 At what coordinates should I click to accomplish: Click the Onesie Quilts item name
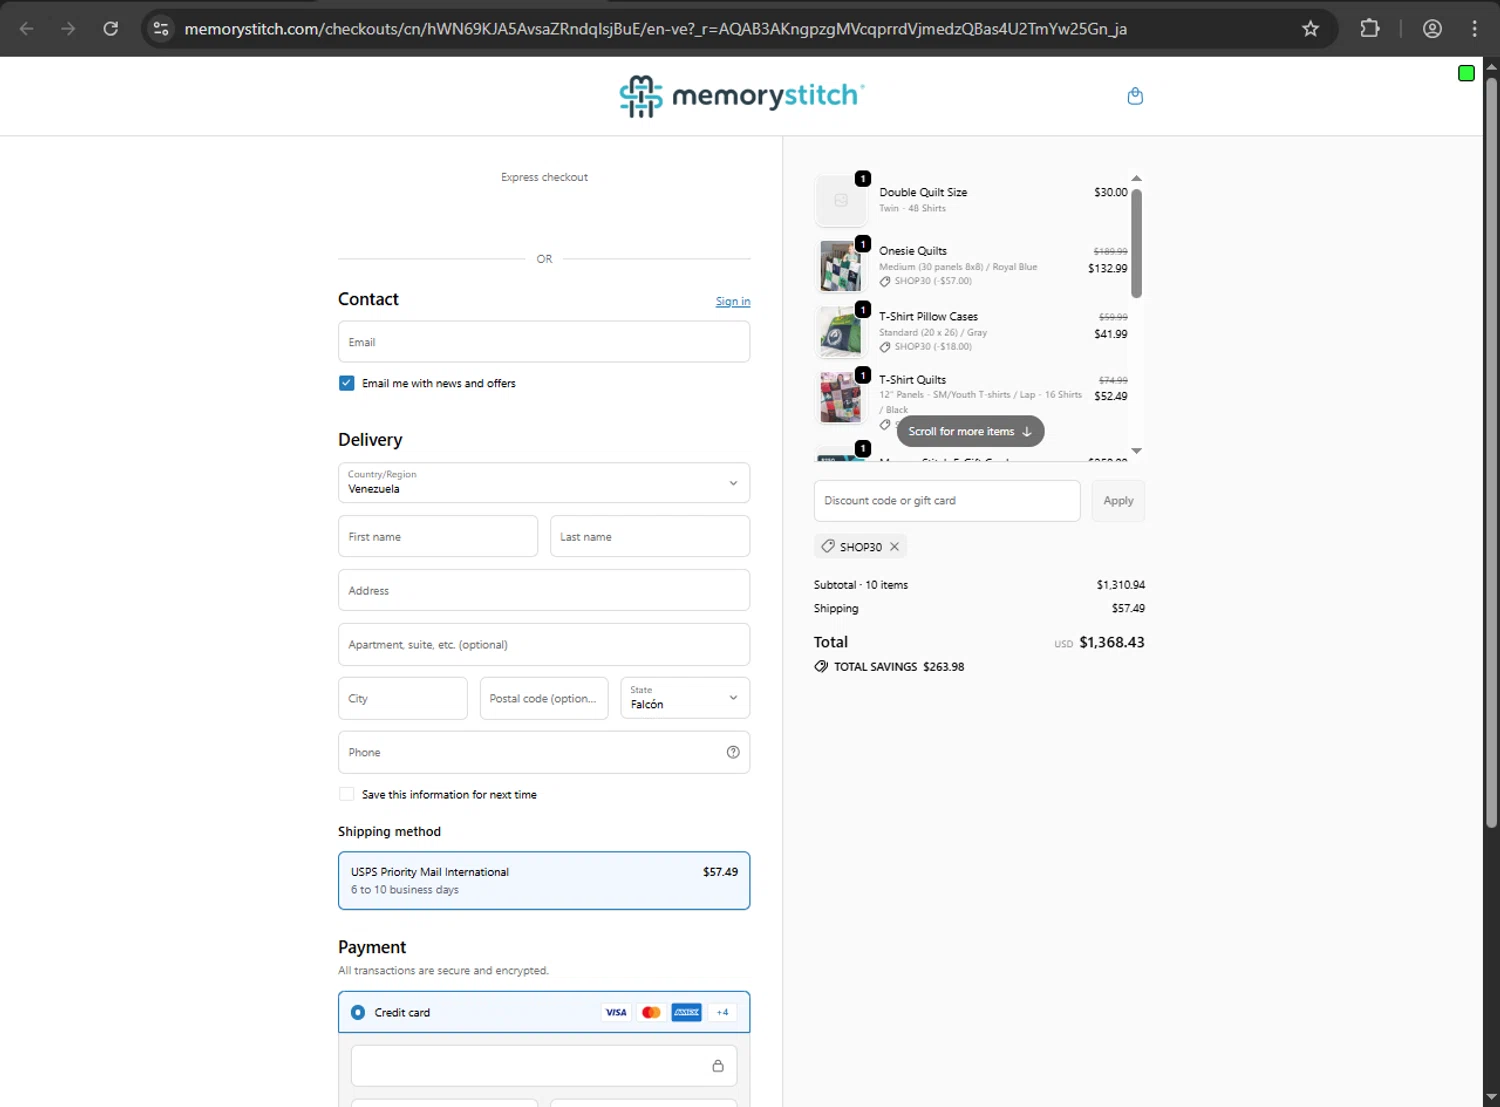tap(913, 251)
